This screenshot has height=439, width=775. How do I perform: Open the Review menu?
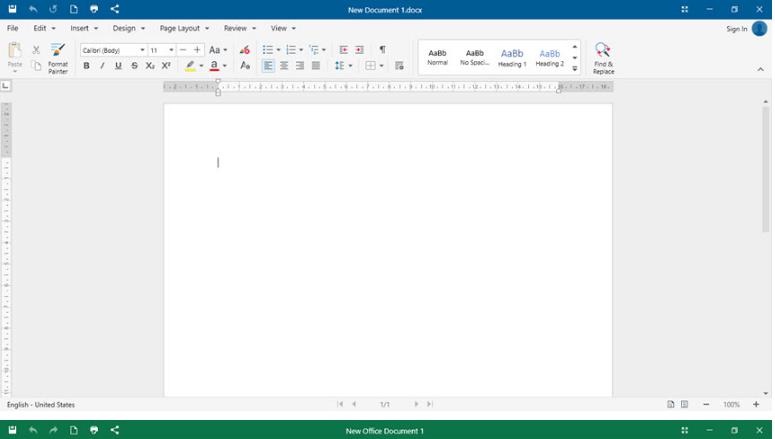[x=240, y=28]
